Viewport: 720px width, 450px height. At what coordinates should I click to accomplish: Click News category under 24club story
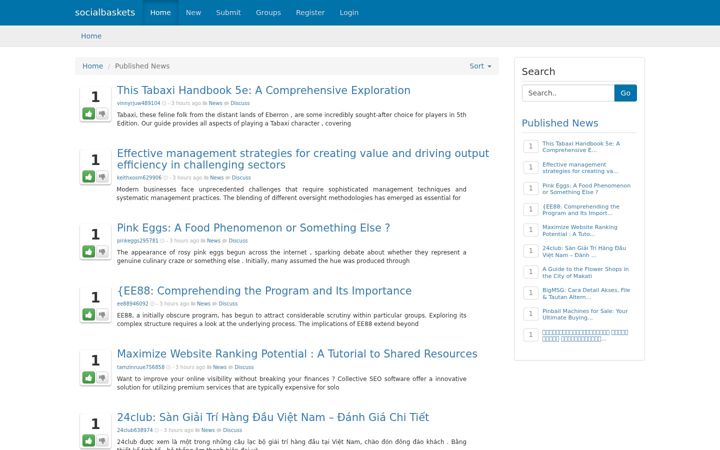click(208, 430)
